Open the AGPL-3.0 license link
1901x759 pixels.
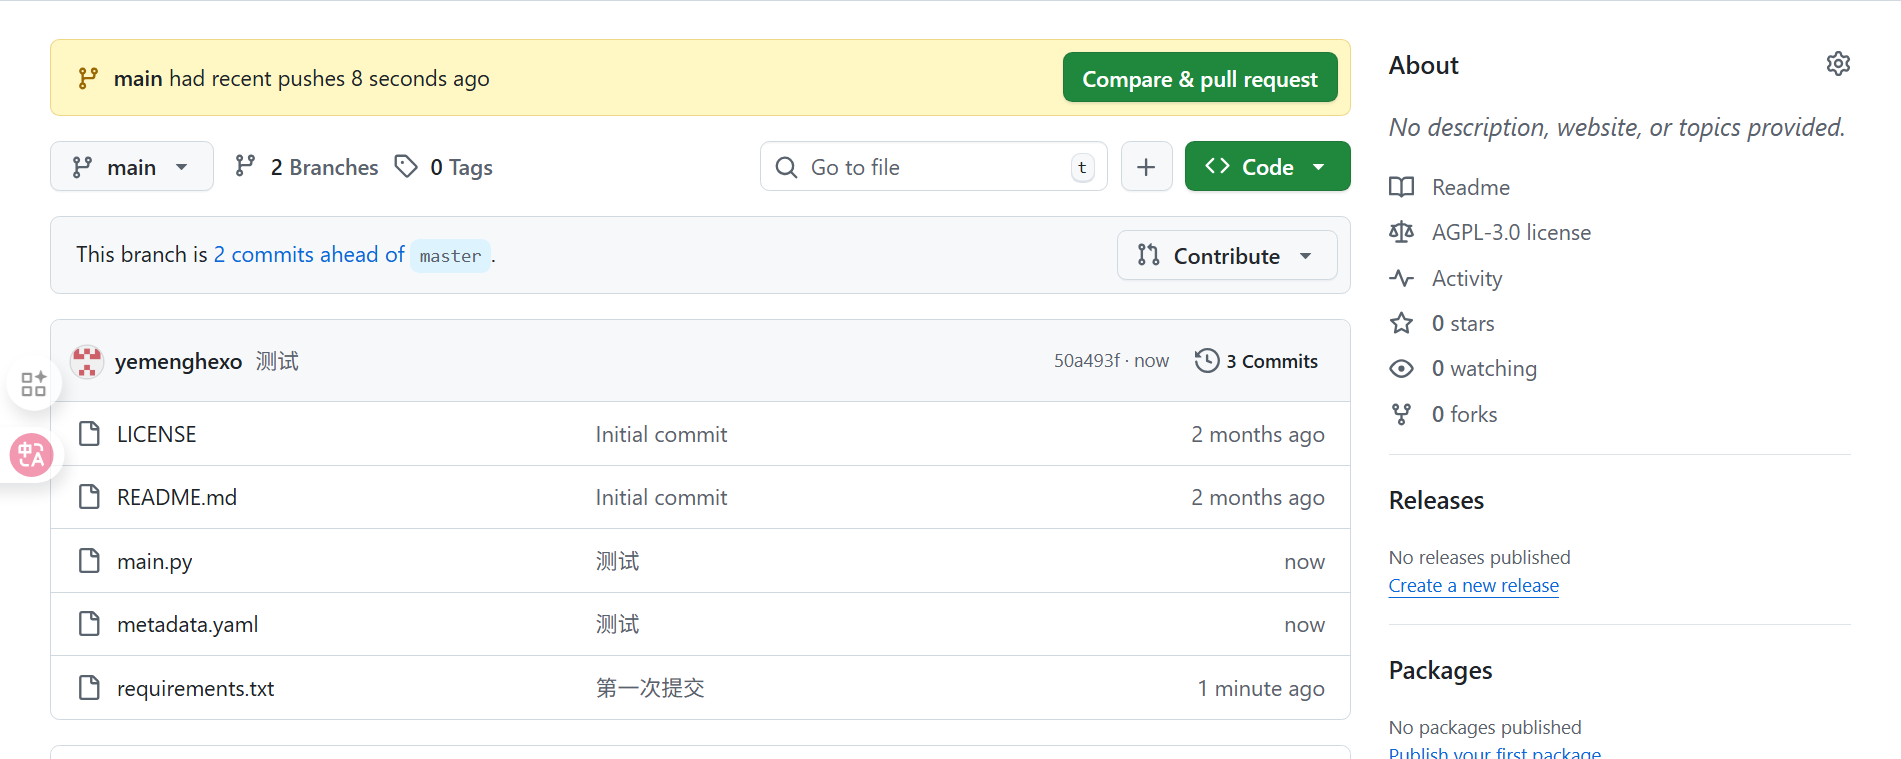coord(1510,233)
